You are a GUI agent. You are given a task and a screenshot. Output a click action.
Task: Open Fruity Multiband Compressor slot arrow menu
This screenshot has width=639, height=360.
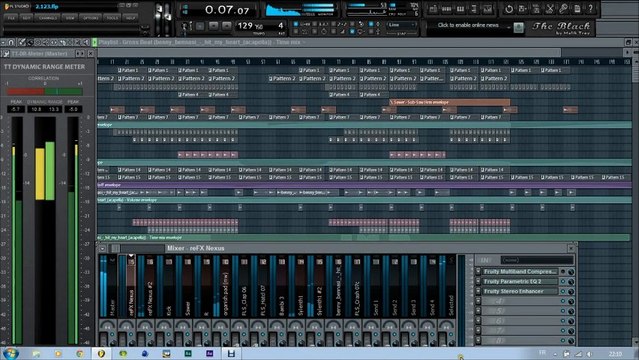pos(478,272)
